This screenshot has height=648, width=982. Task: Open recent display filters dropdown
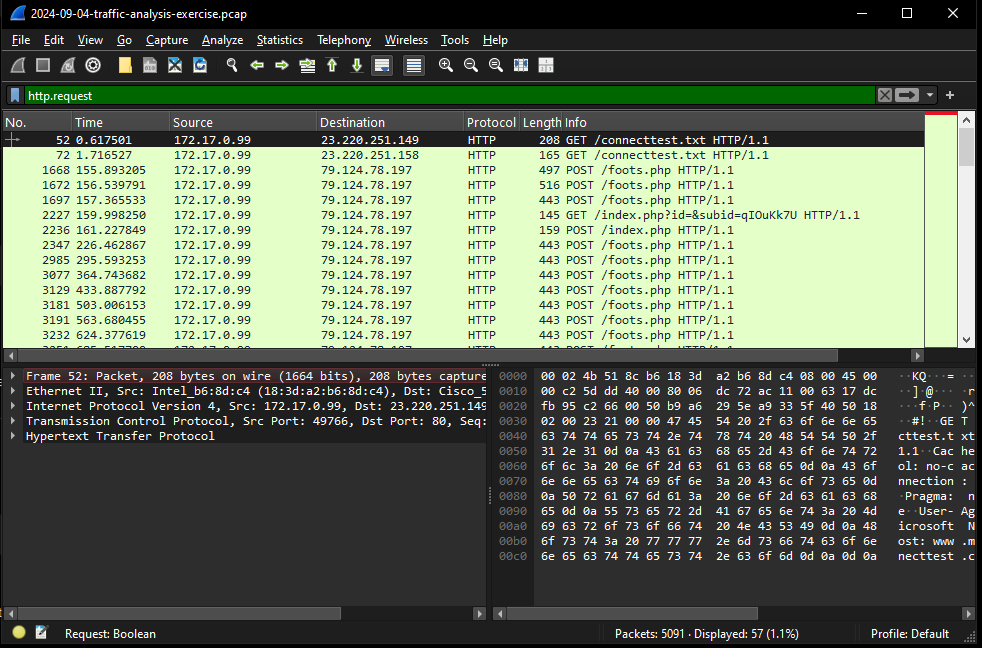pos(929,95)
